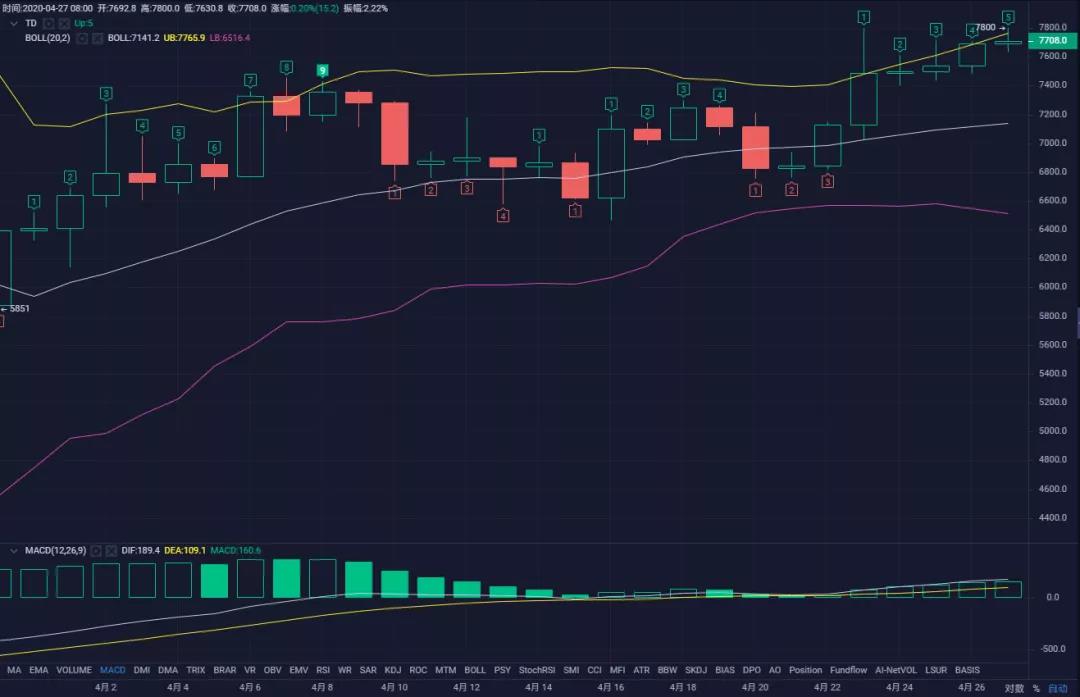Select BASIS indicator
The image size is (1080, 697).
(x=967, y=669)
